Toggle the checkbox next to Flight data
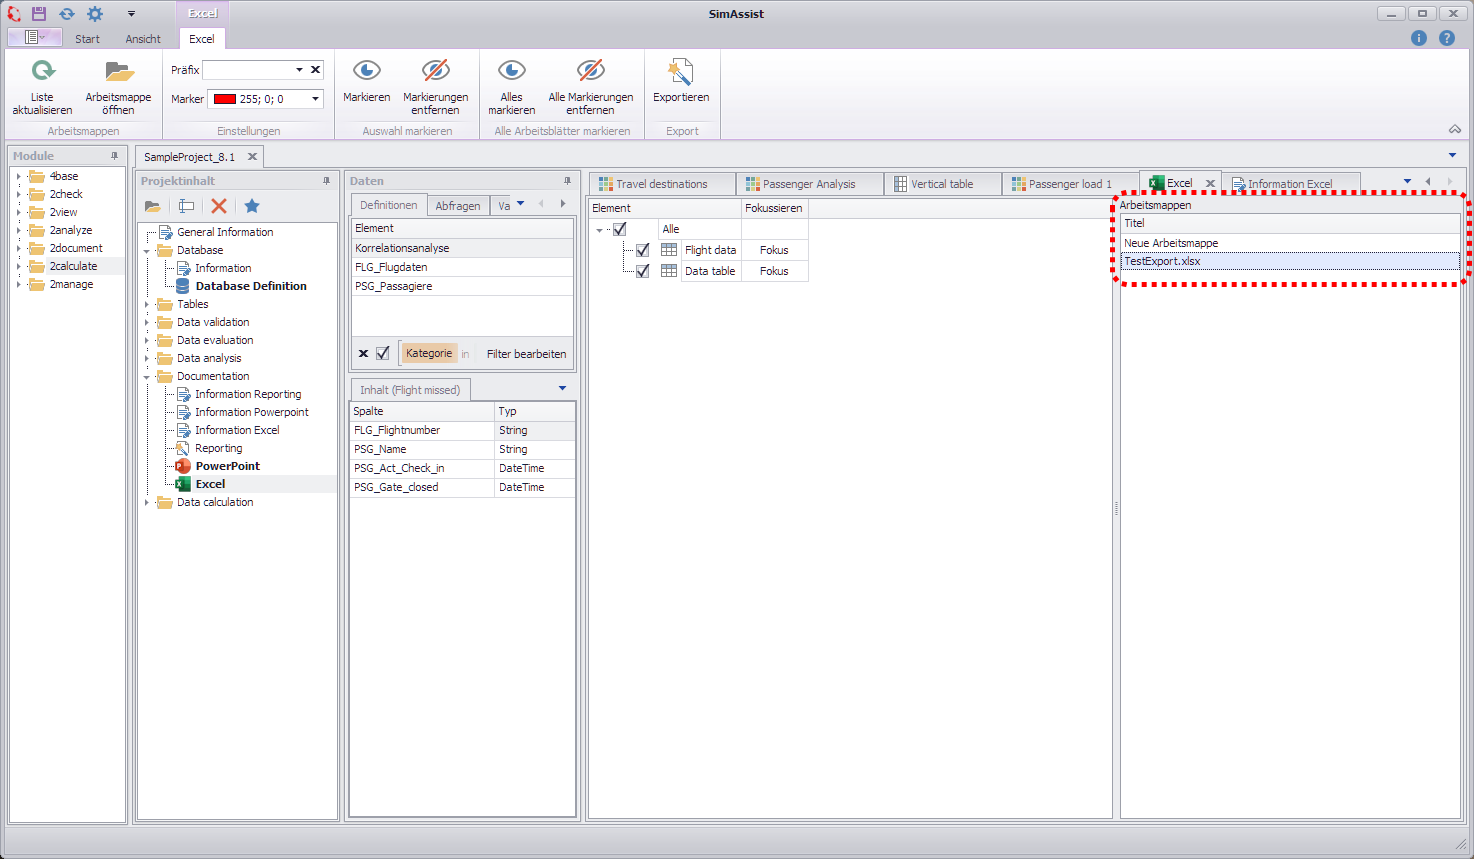This screenshot has width=1474, height=859. (642, 250)
